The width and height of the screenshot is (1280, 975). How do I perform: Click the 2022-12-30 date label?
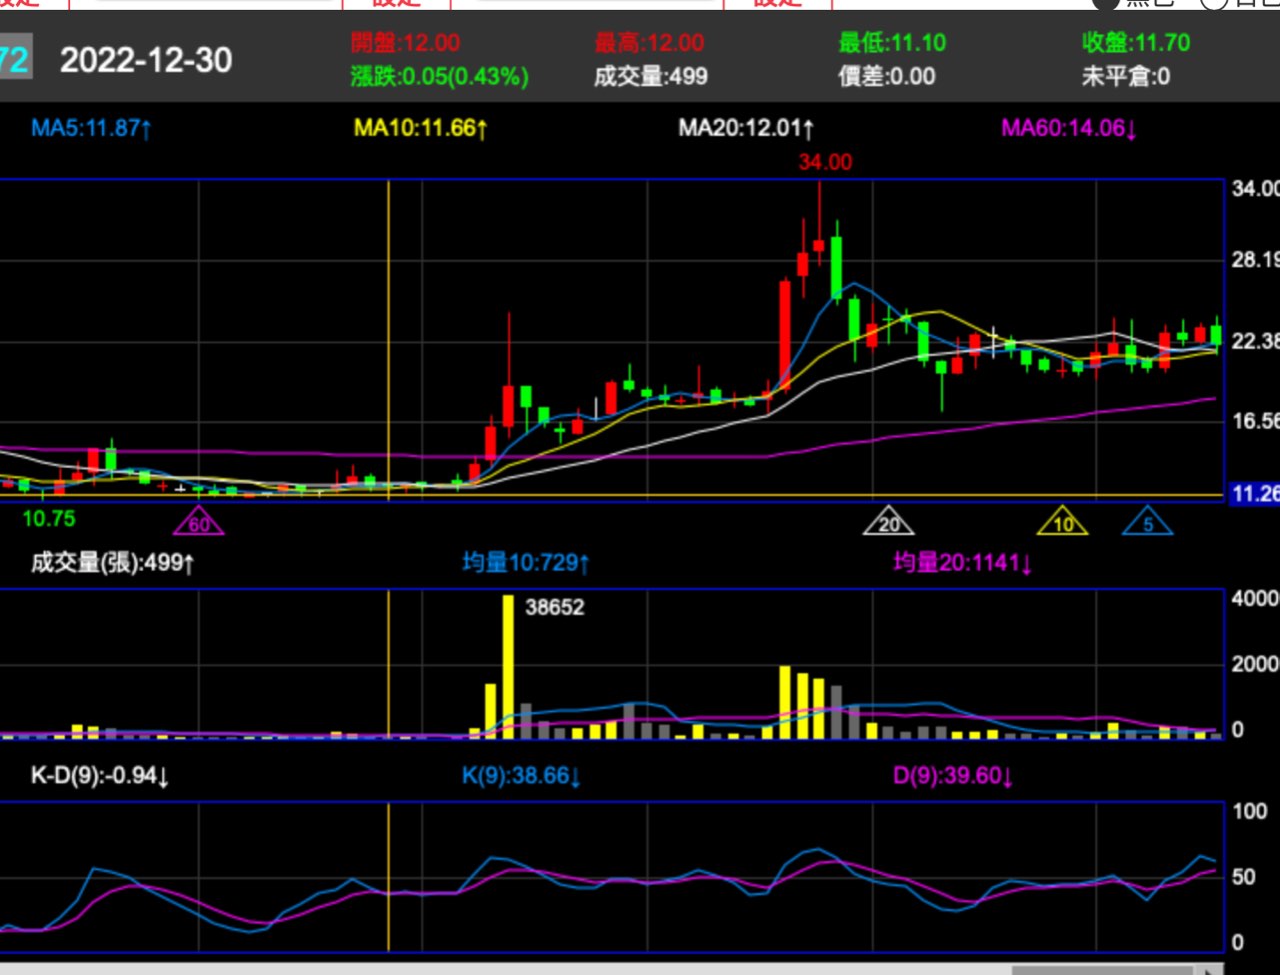tap(146, 61)
